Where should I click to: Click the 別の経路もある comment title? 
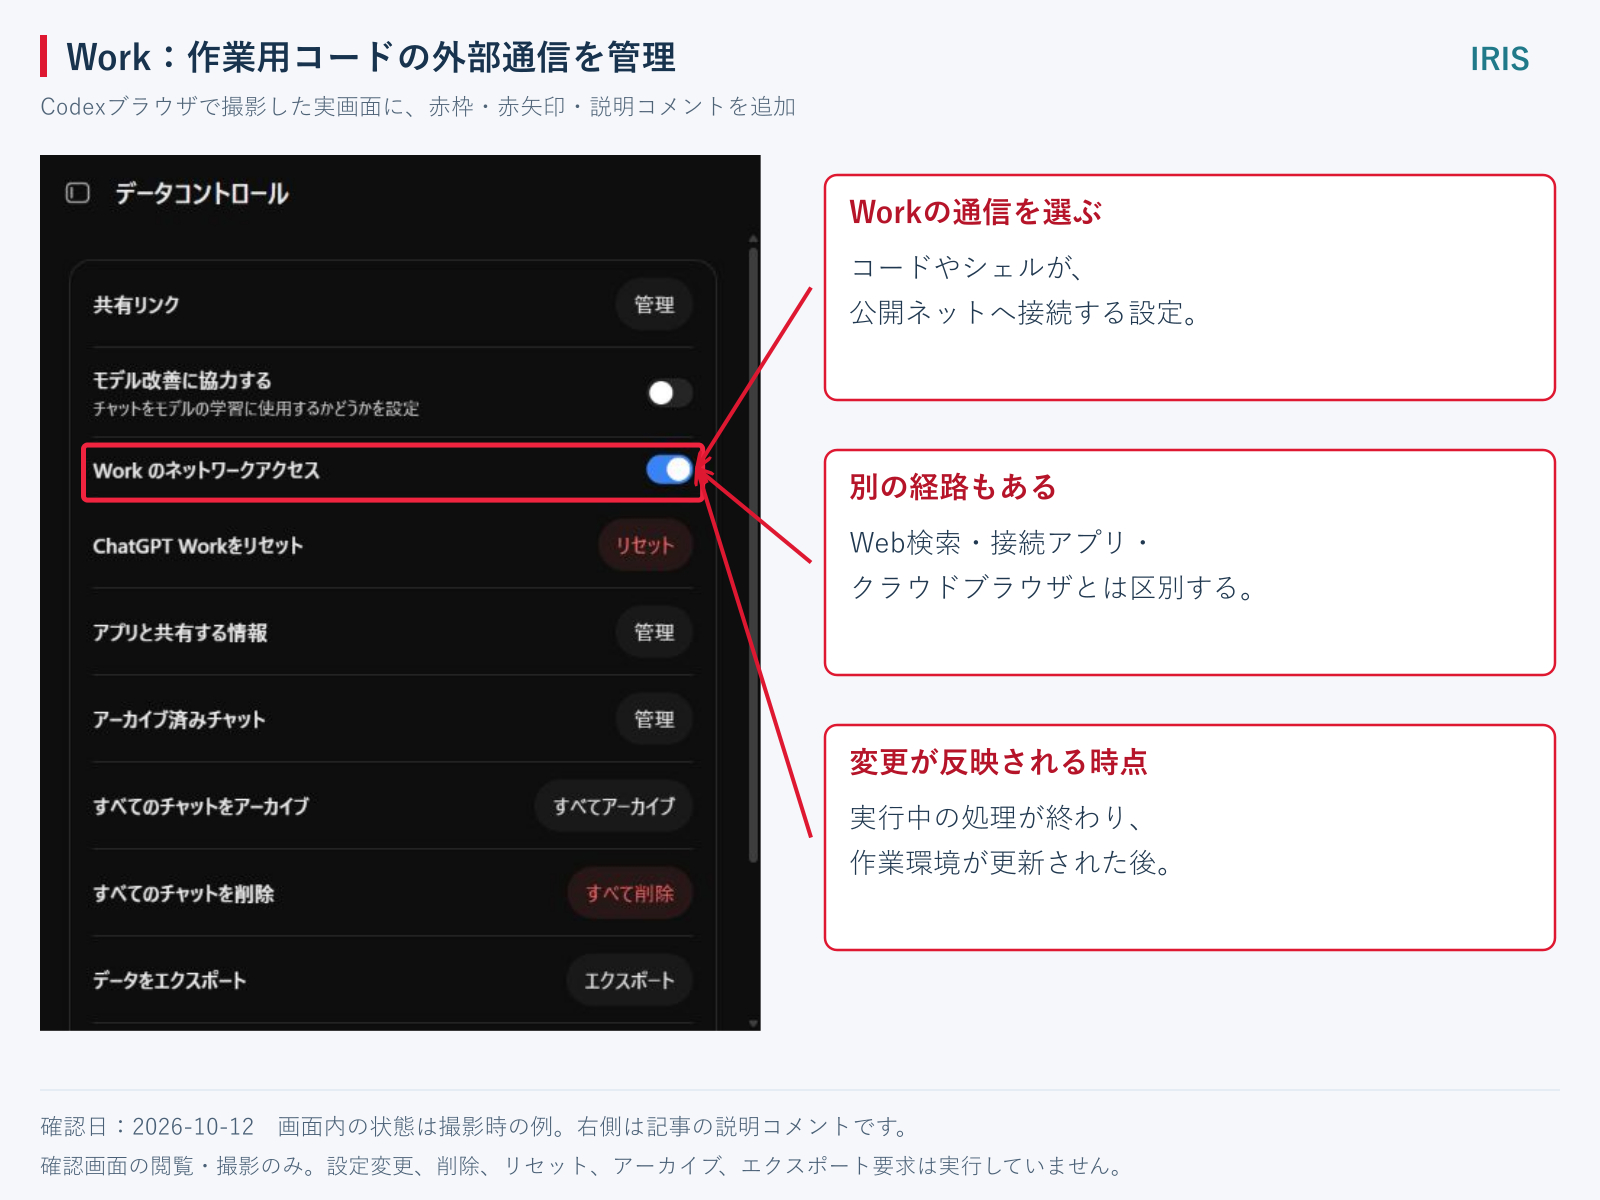(953, 487)
